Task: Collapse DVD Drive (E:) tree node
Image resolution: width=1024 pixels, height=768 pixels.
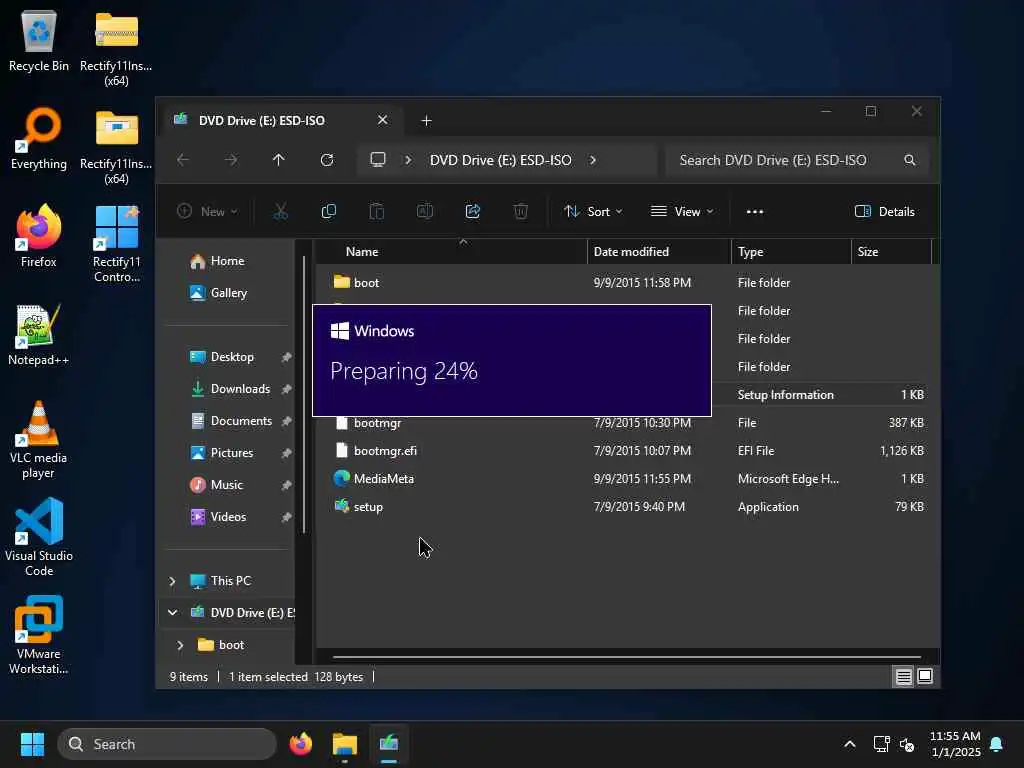Action: (x=172, y=613)
